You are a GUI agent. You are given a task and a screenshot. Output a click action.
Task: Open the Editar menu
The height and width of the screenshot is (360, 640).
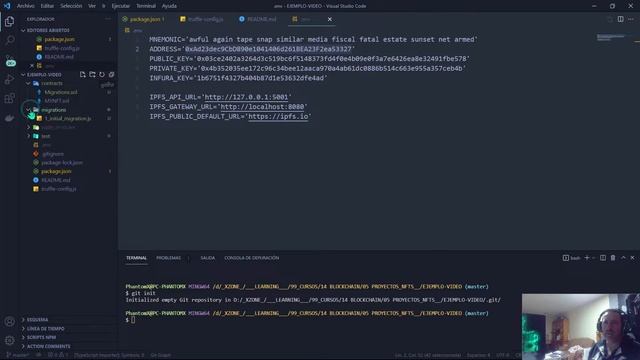[x=47, y=6]
